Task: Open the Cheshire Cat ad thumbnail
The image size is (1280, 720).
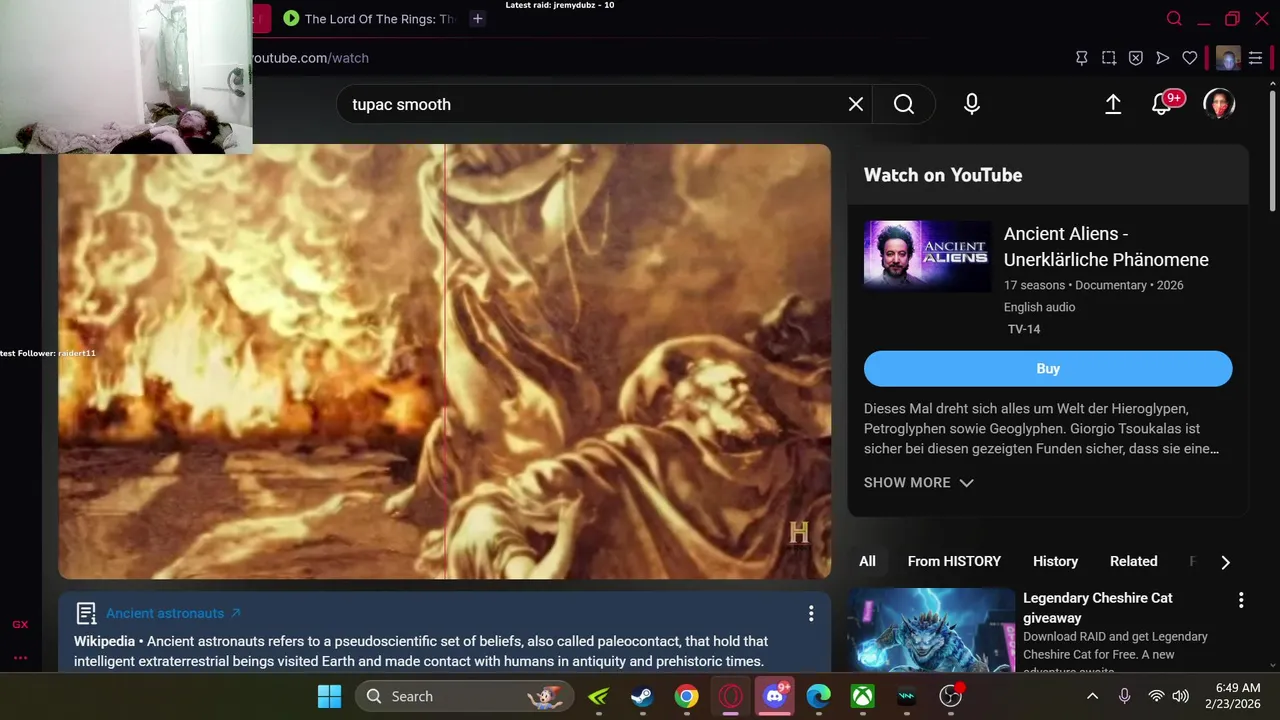Action: click(931, 629)
